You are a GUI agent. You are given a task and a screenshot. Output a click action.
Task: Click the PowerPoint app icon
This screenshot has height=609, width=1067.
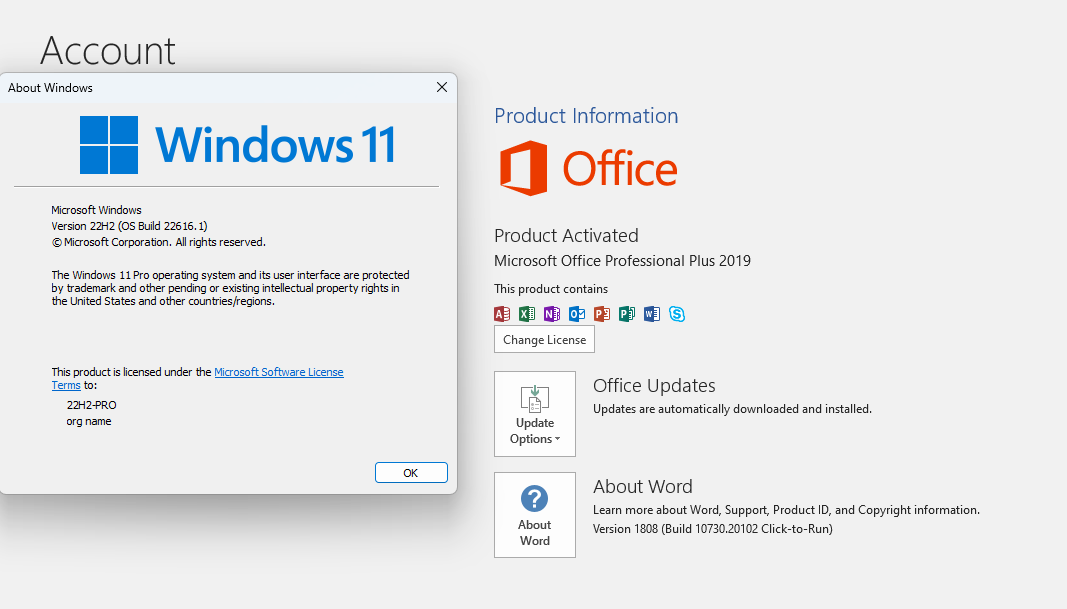coord(602,314)
